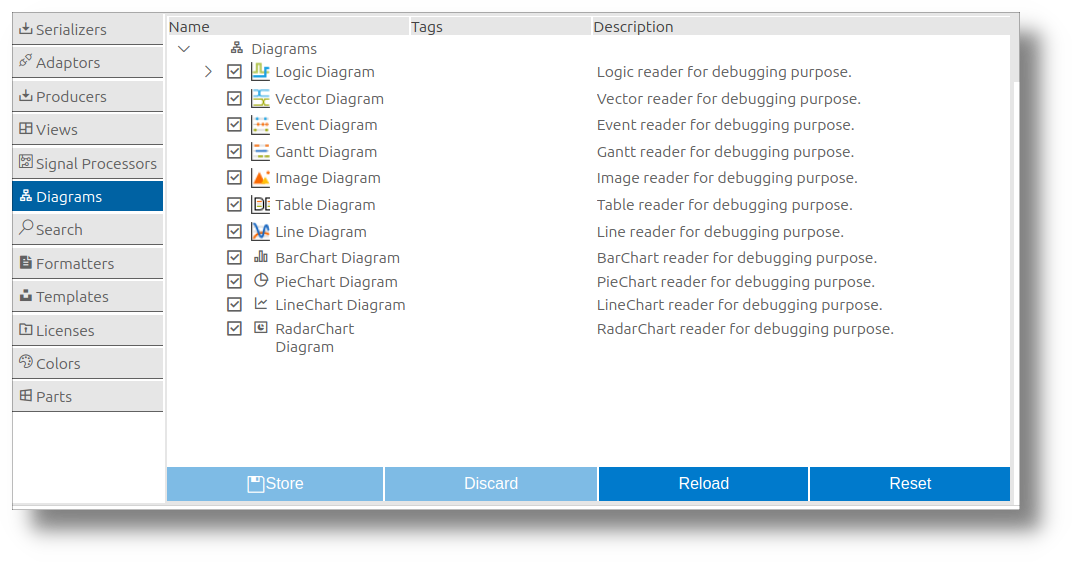Viewport: 1072px width, 562px height.
Task: Click the Line Diagram icon
Action: pos(260,232)
